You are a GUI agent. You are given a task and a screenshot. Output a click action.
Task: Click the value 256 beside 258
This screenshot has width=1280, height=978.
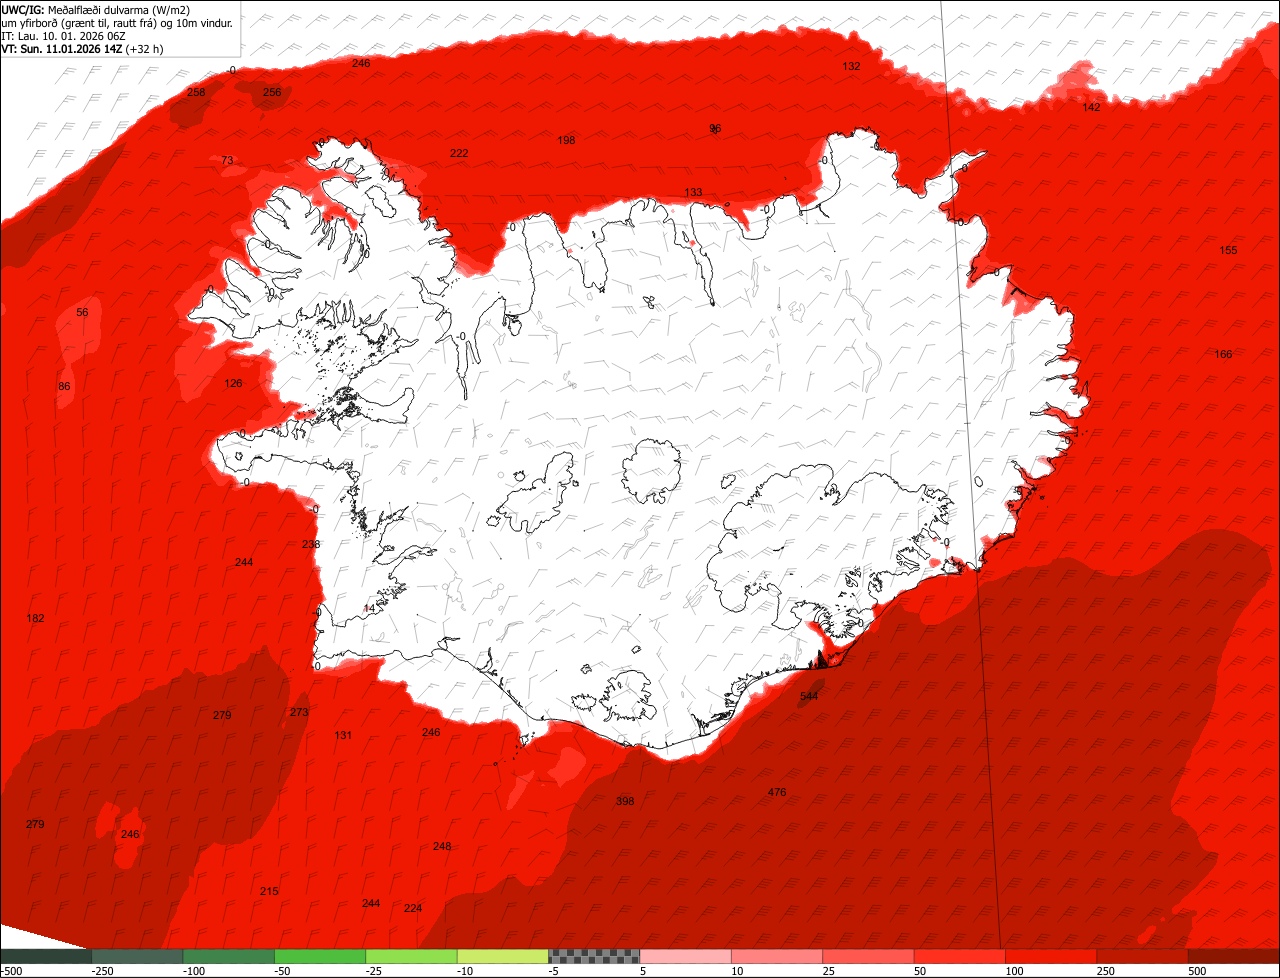point(272,92)
